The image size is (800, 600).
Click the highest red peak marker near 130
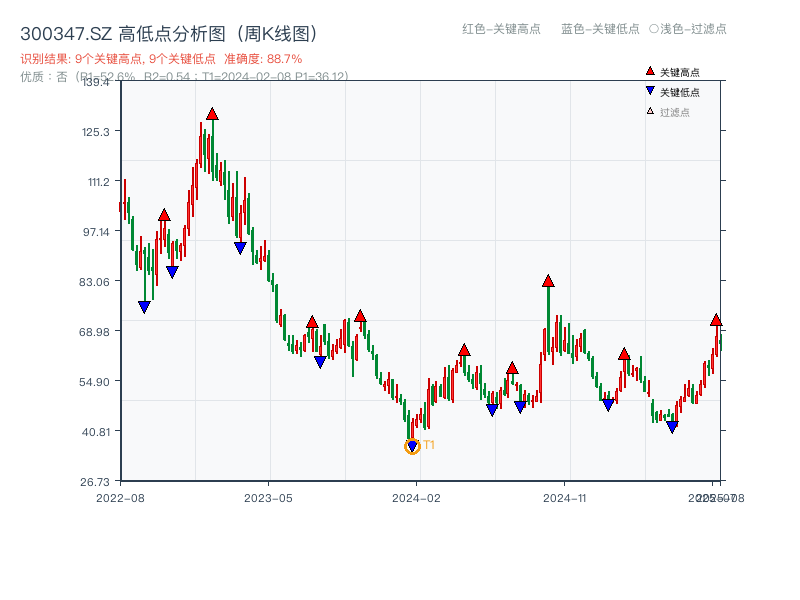(x=212, y=114)
